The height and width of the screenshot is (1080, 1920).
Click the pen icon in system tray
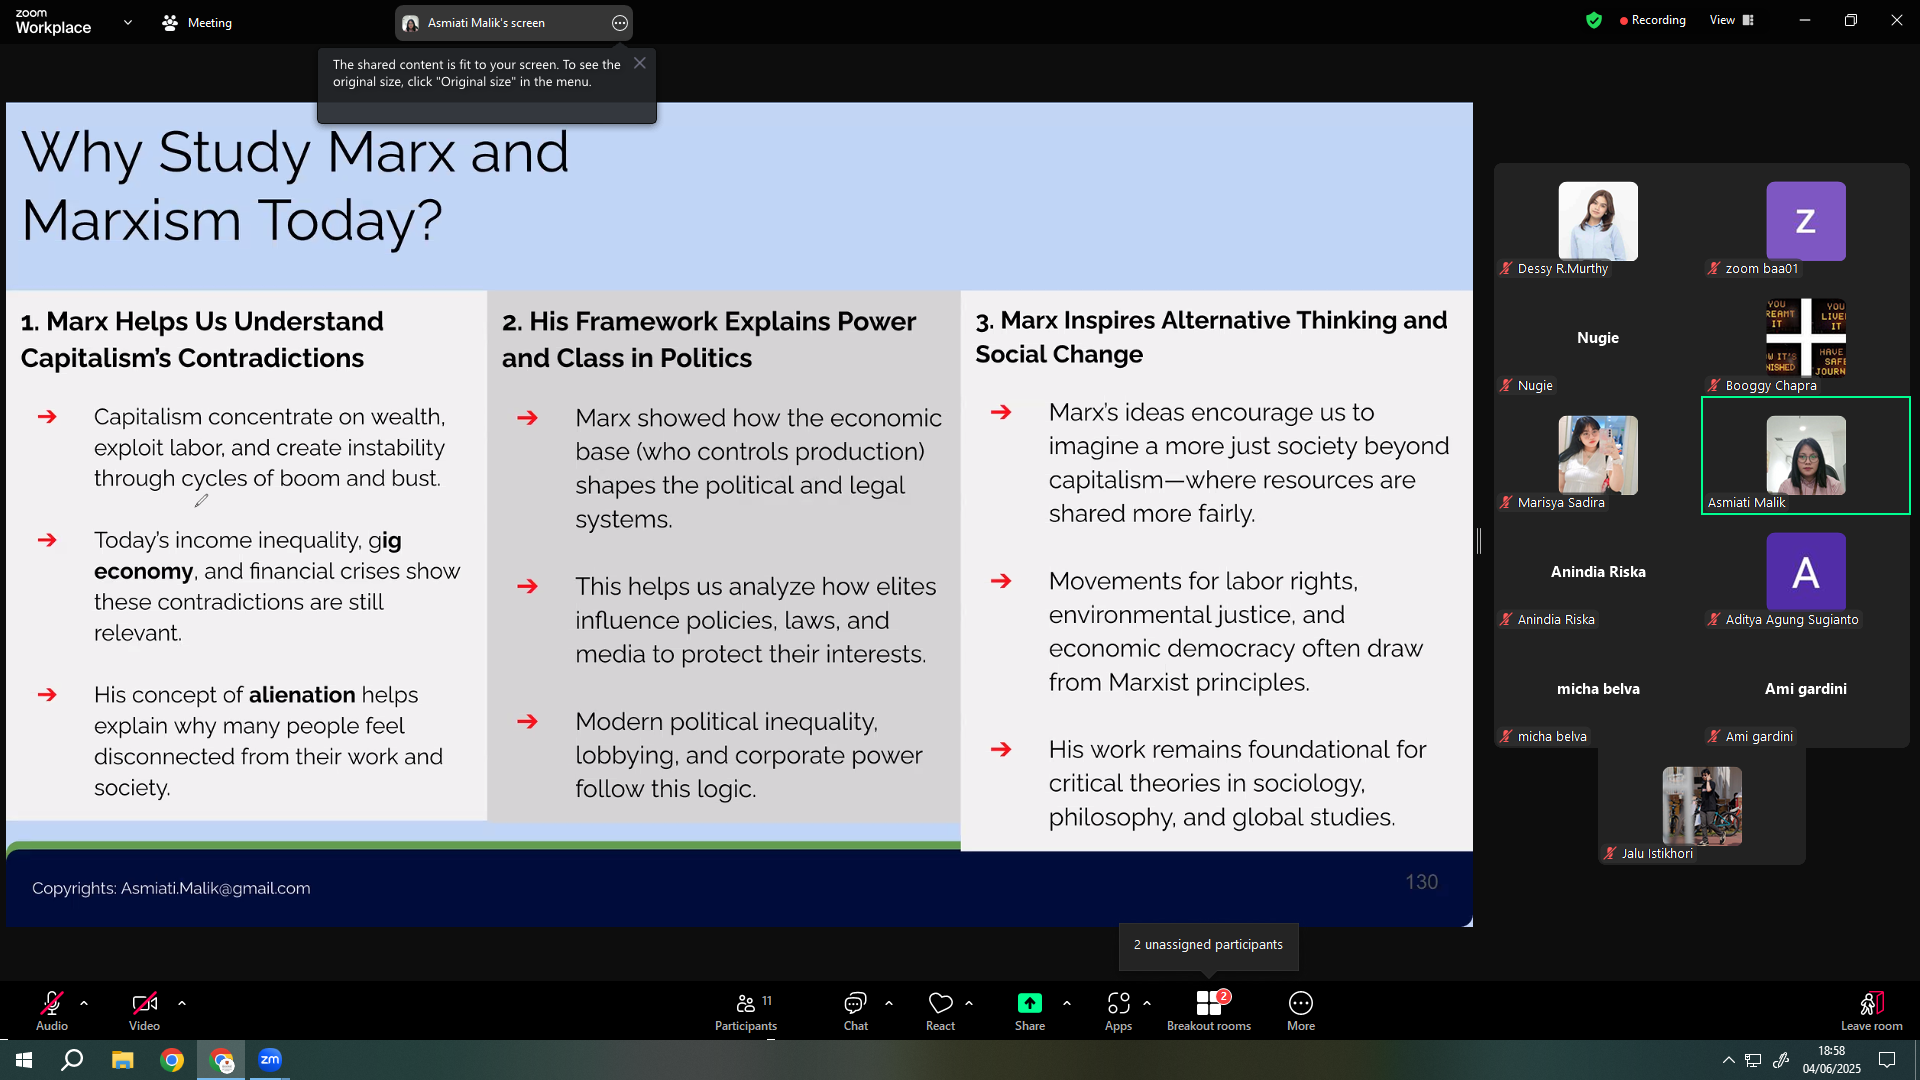click(x=1781, y=1060)
